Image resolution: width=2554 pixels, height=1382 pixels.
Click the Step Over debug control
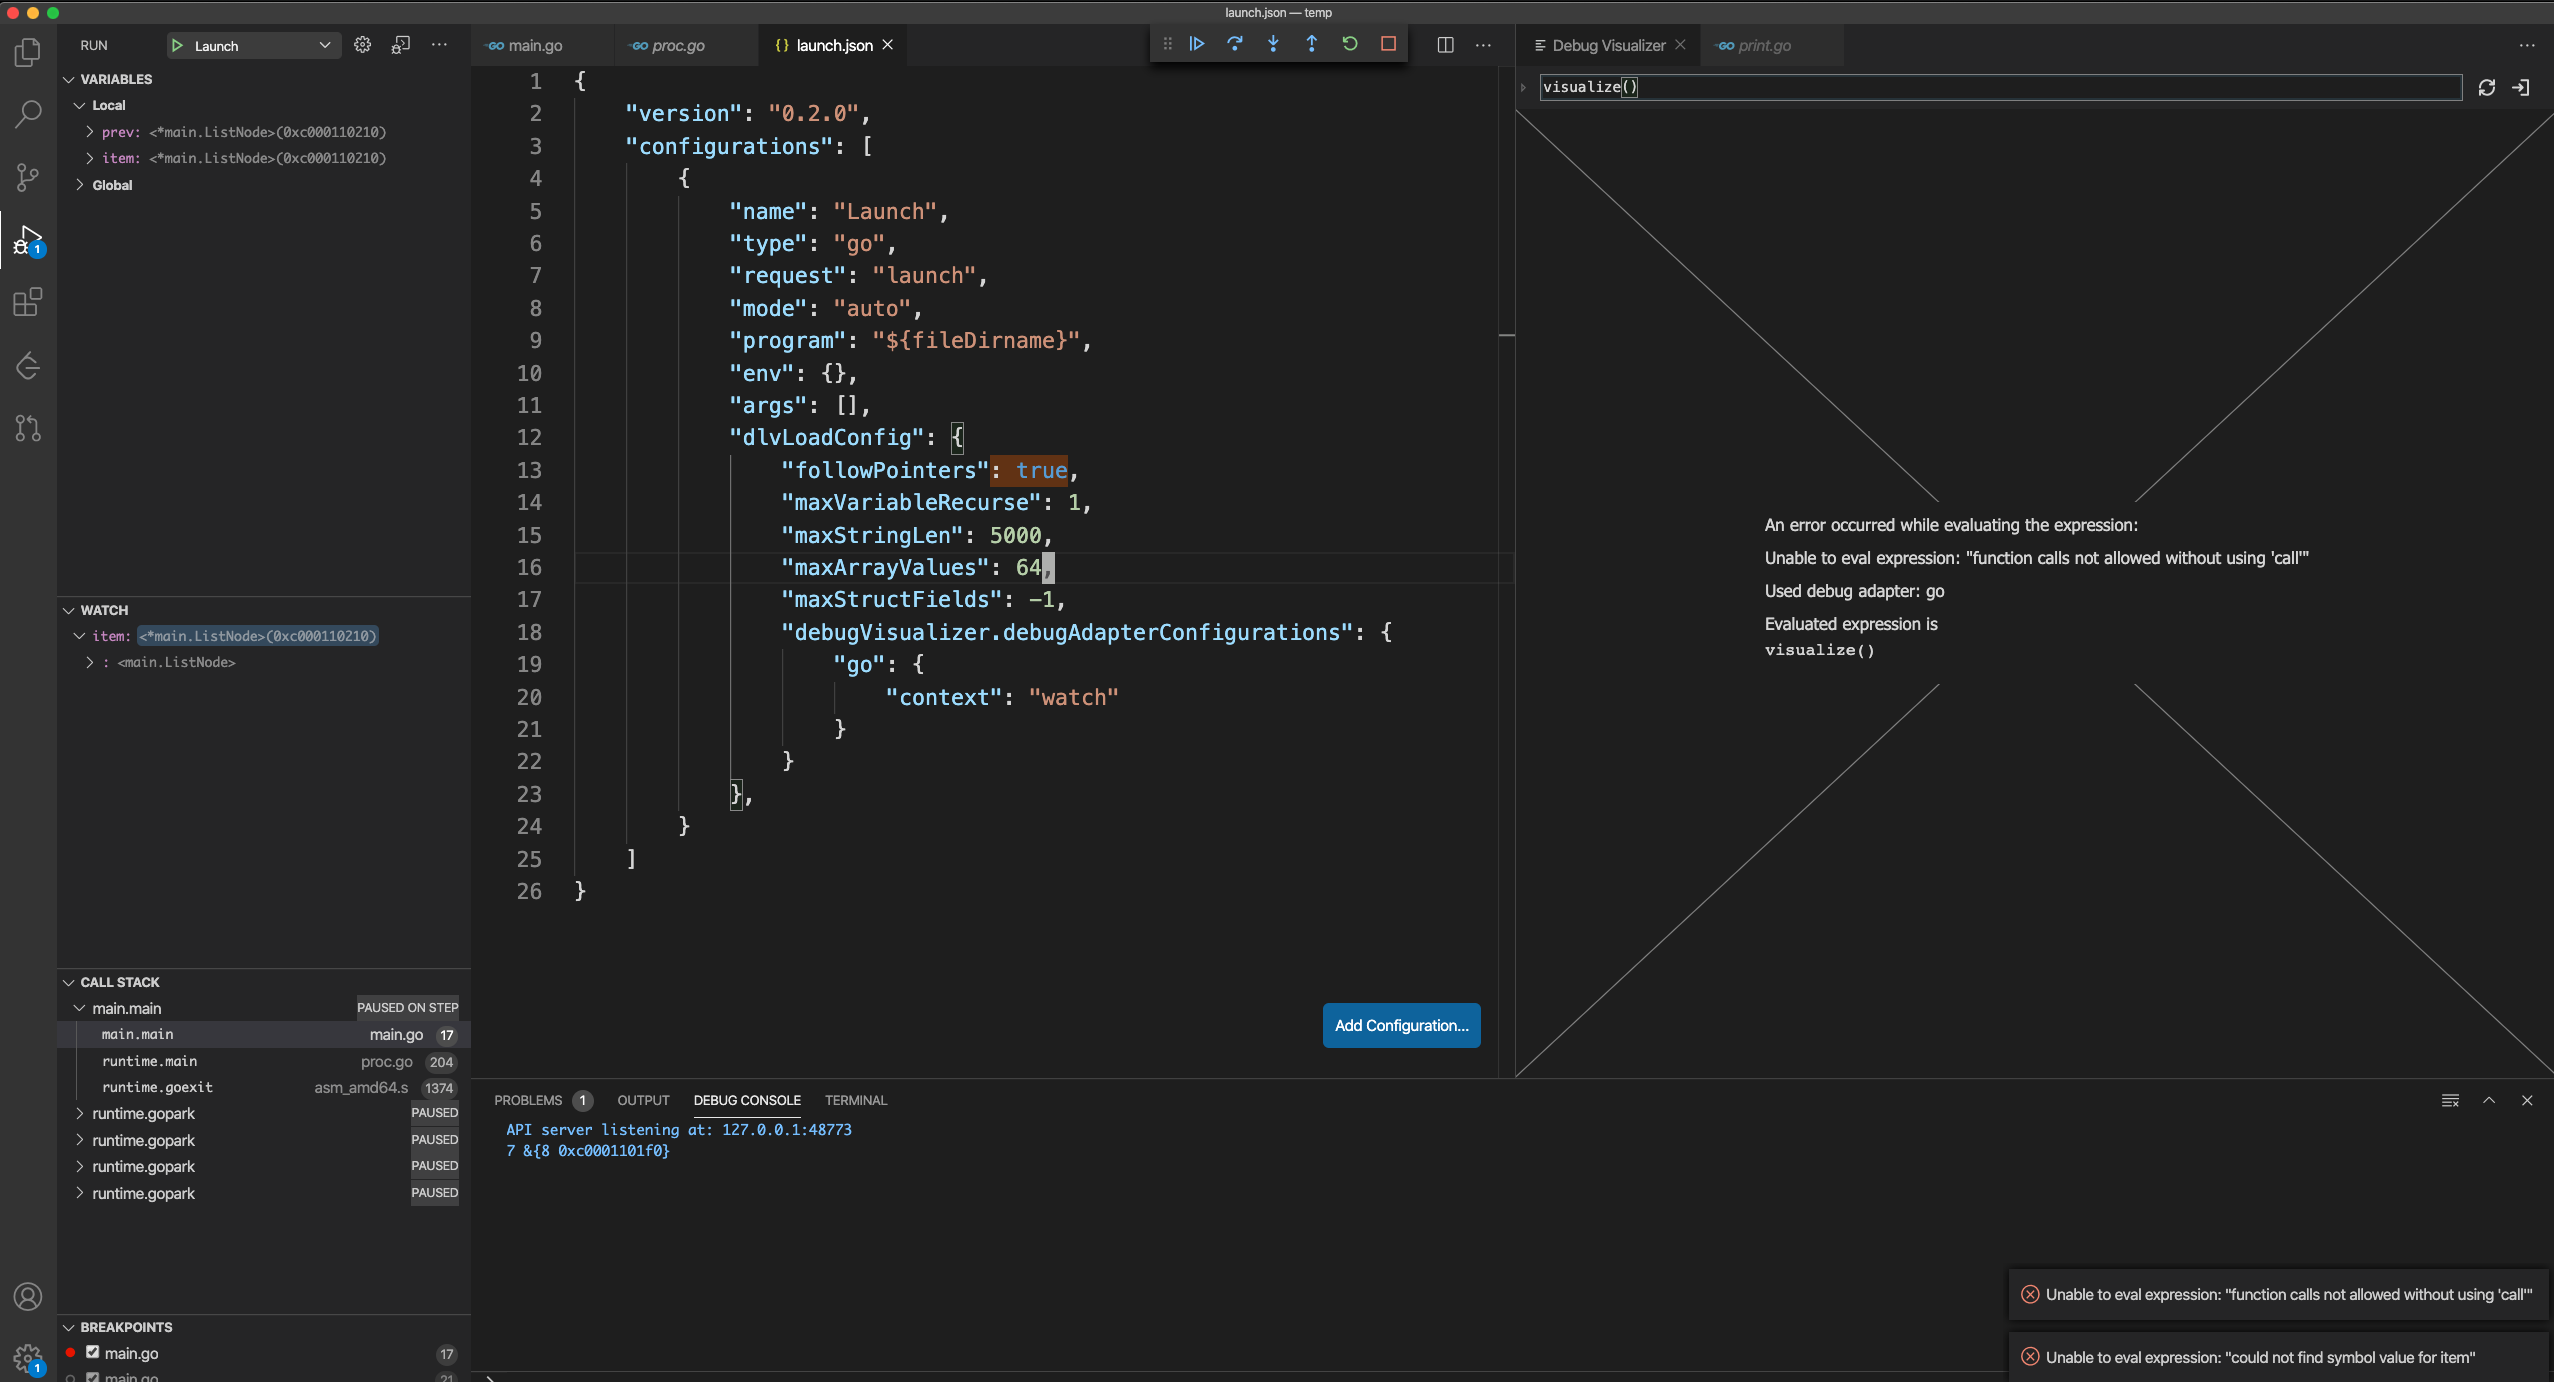tap(1235, 44)
